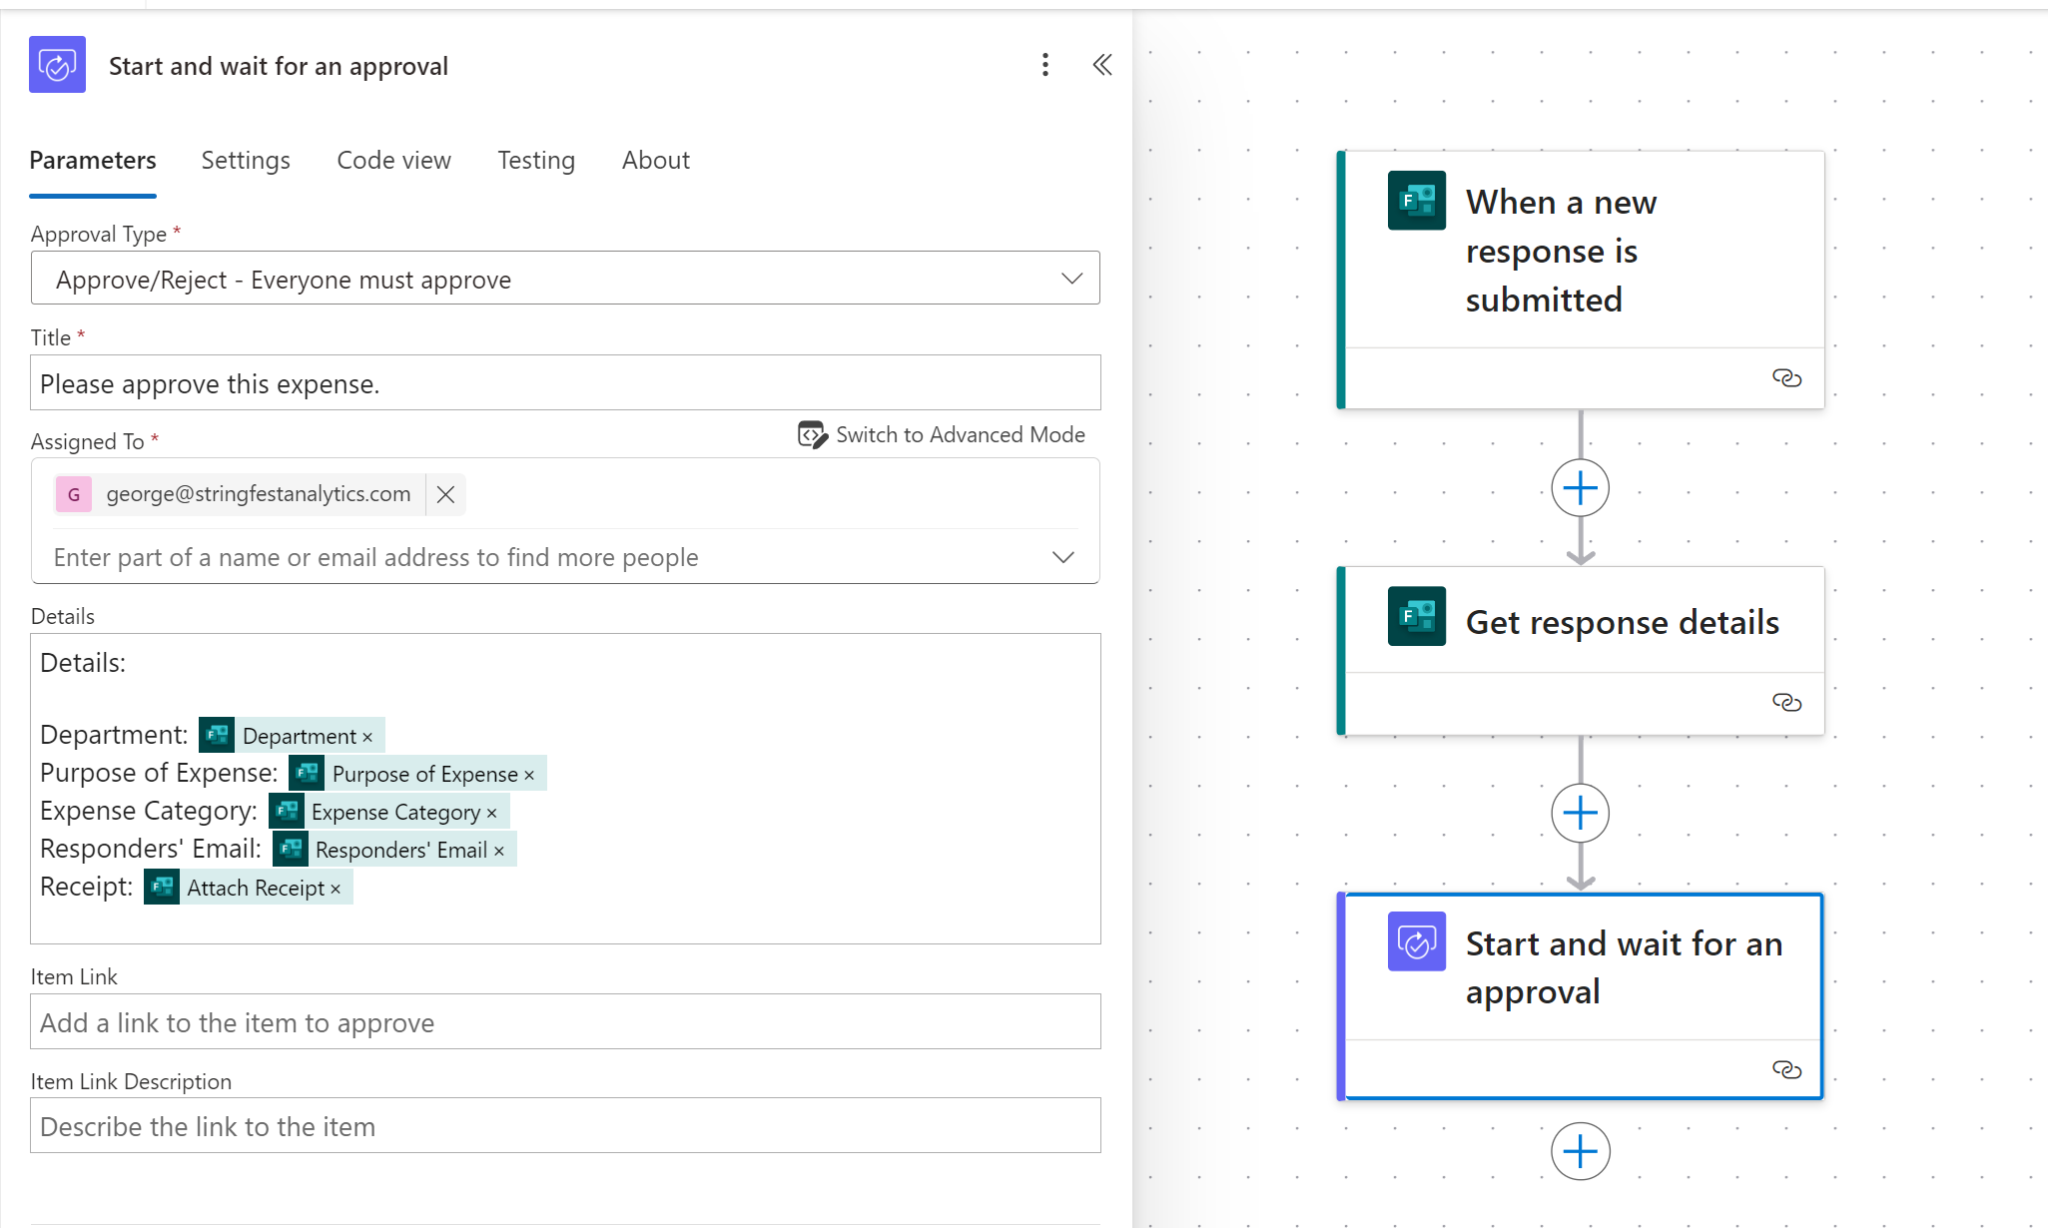Open the Testing tab

coord(536,161)
